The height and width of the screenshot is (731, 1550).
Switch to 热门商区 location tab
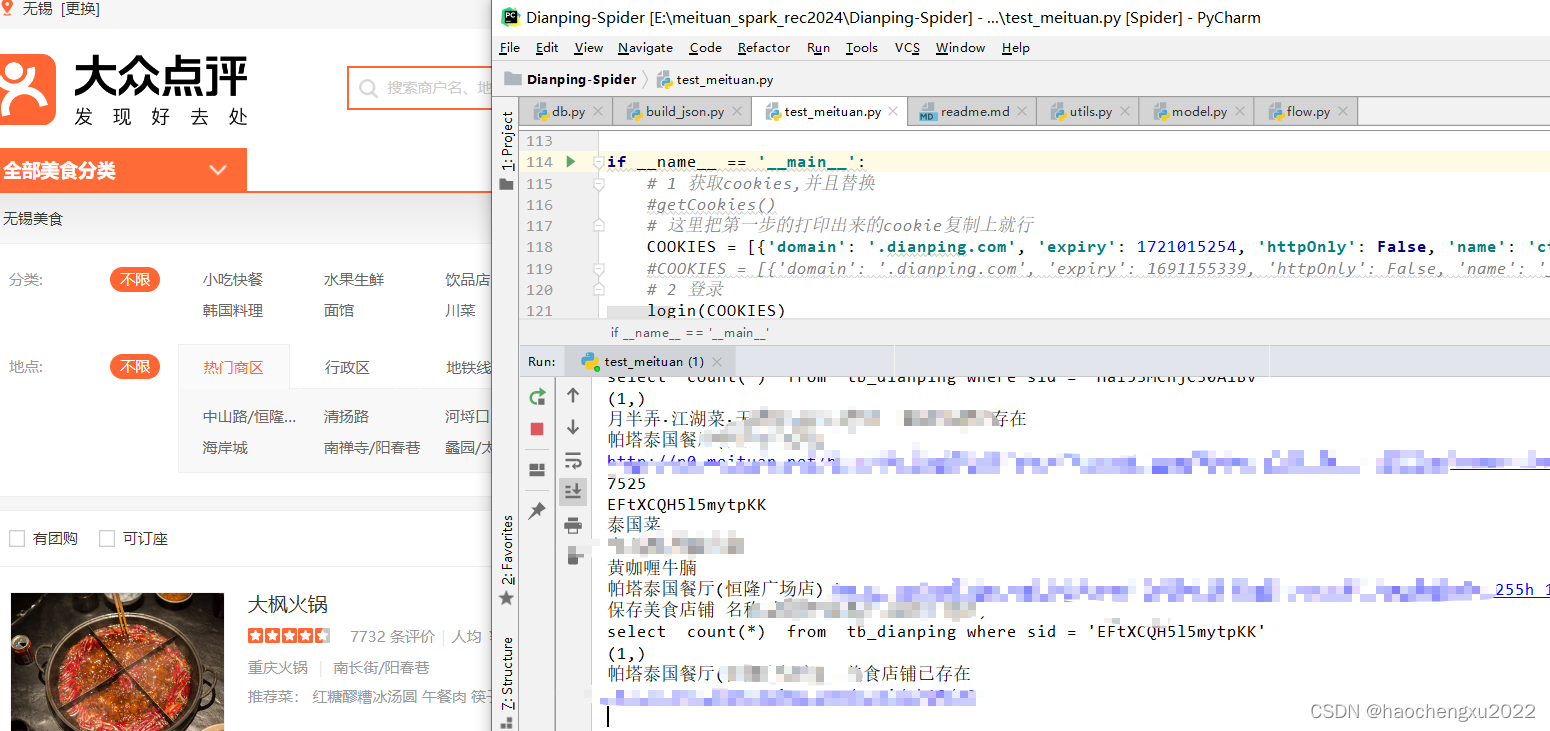tap(233, 367)
